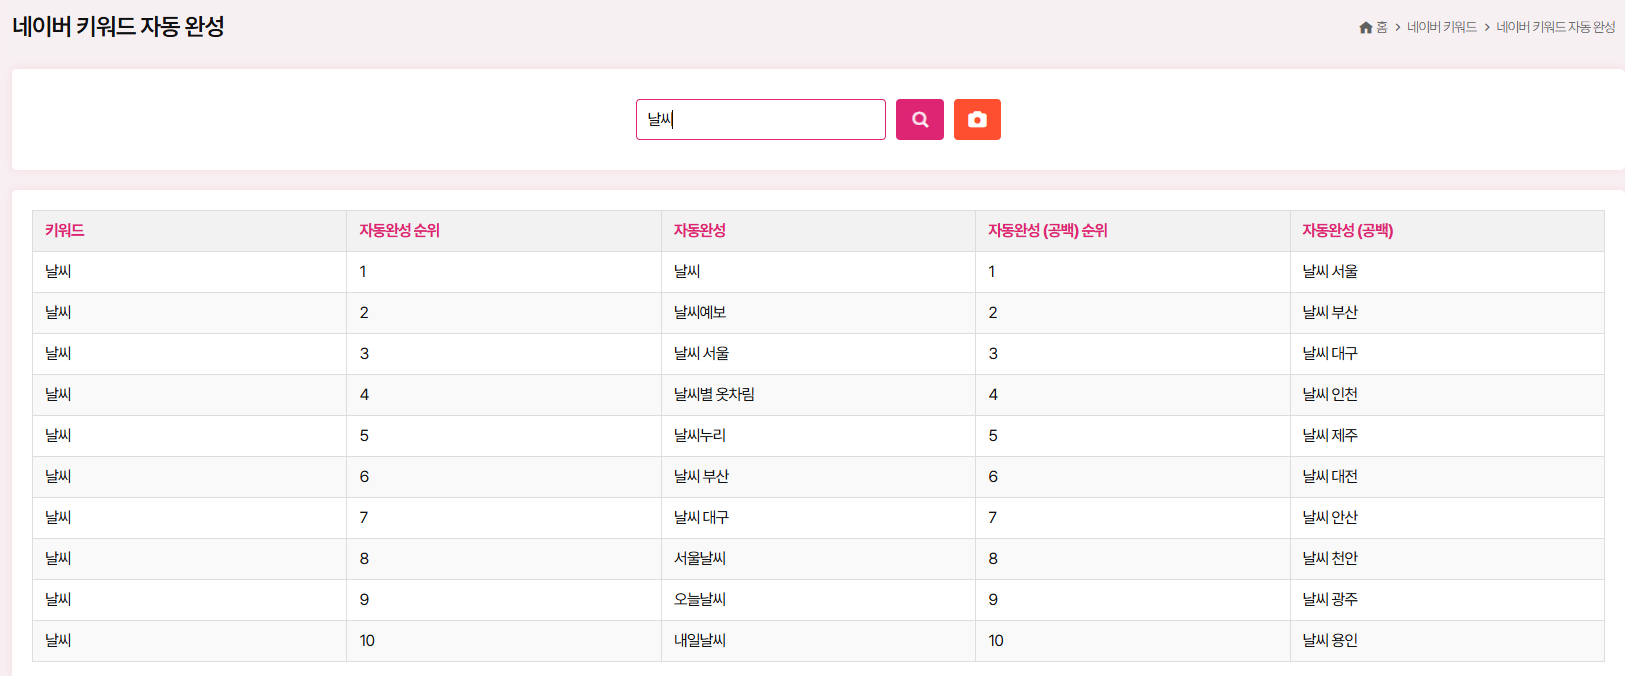Select the 날씨예보 autocomplete cell
The height and width of the screenshot is (676, 1625).
coord(818,312)
